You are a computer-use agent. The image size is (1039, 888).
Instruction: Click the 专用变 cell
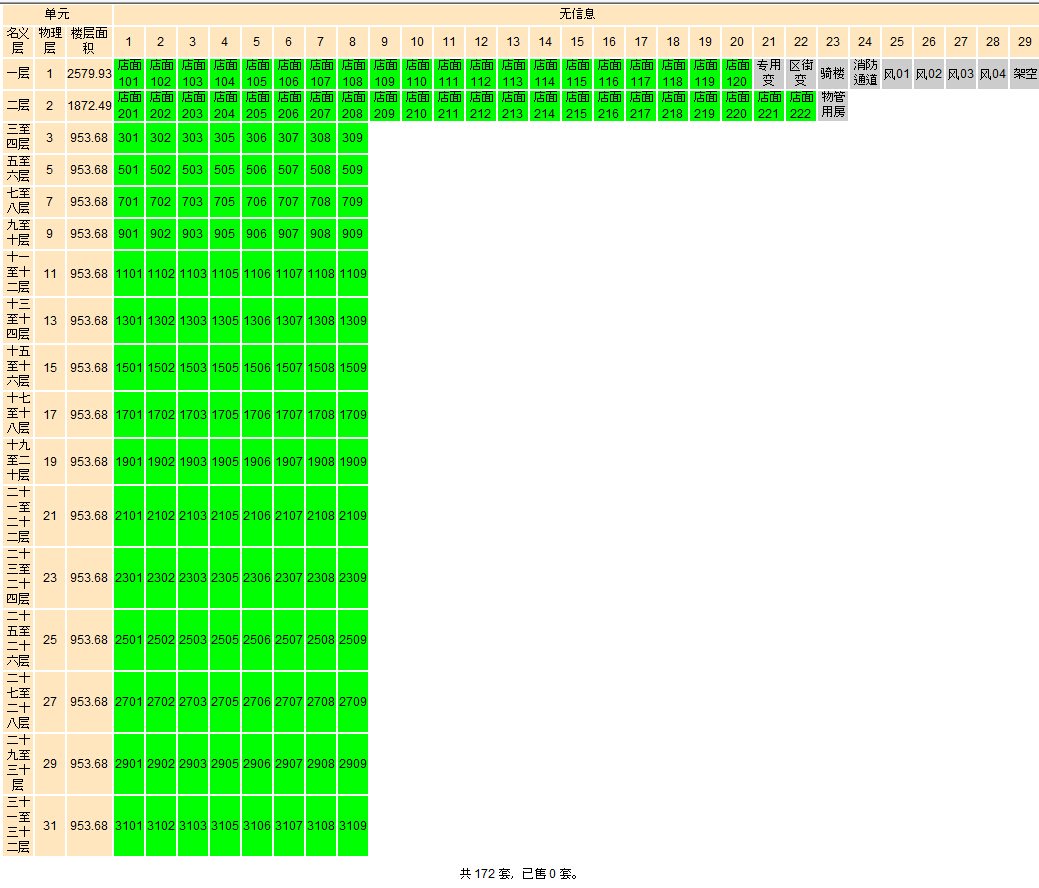[x=769, y=74]
